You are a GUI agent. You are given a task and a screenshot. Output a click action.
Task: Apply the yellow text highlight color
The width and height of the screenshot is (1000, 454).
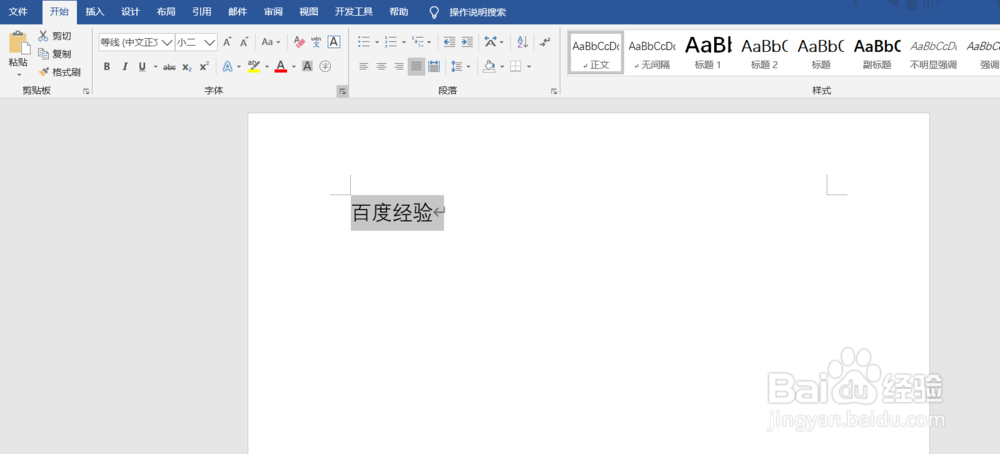253,66
